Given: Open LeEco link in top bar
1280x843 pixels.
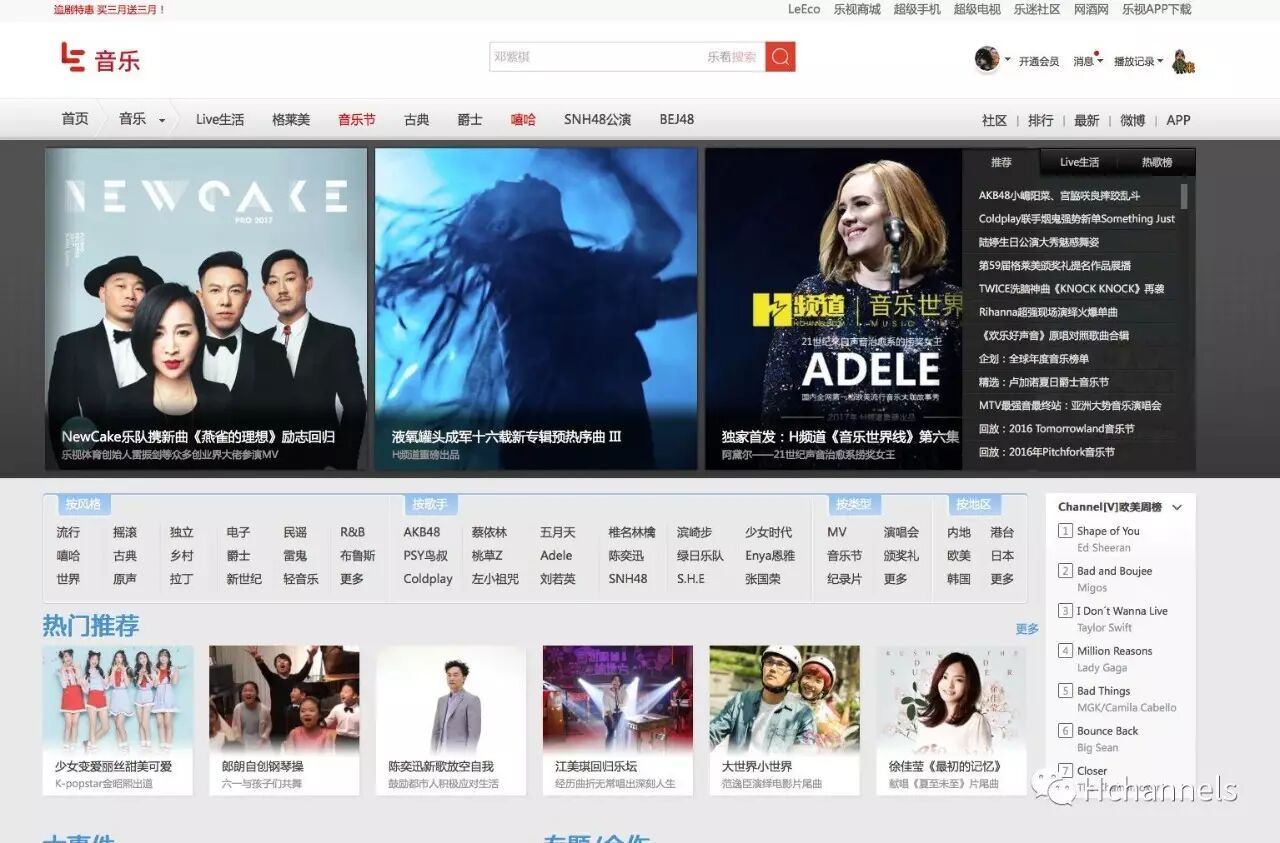Looking at the screenshot, I should 804,9.
